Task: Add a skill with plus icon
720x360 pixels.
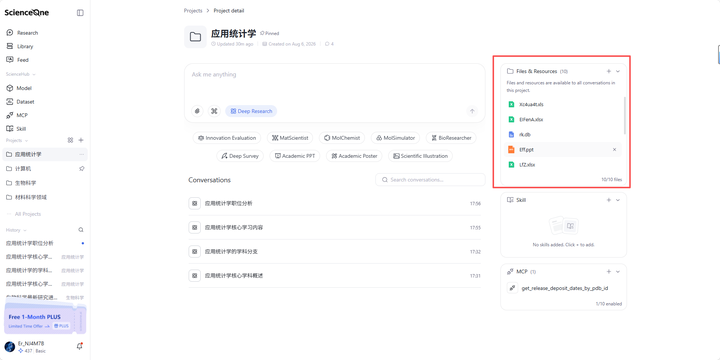Action: [x=609, y=200]
